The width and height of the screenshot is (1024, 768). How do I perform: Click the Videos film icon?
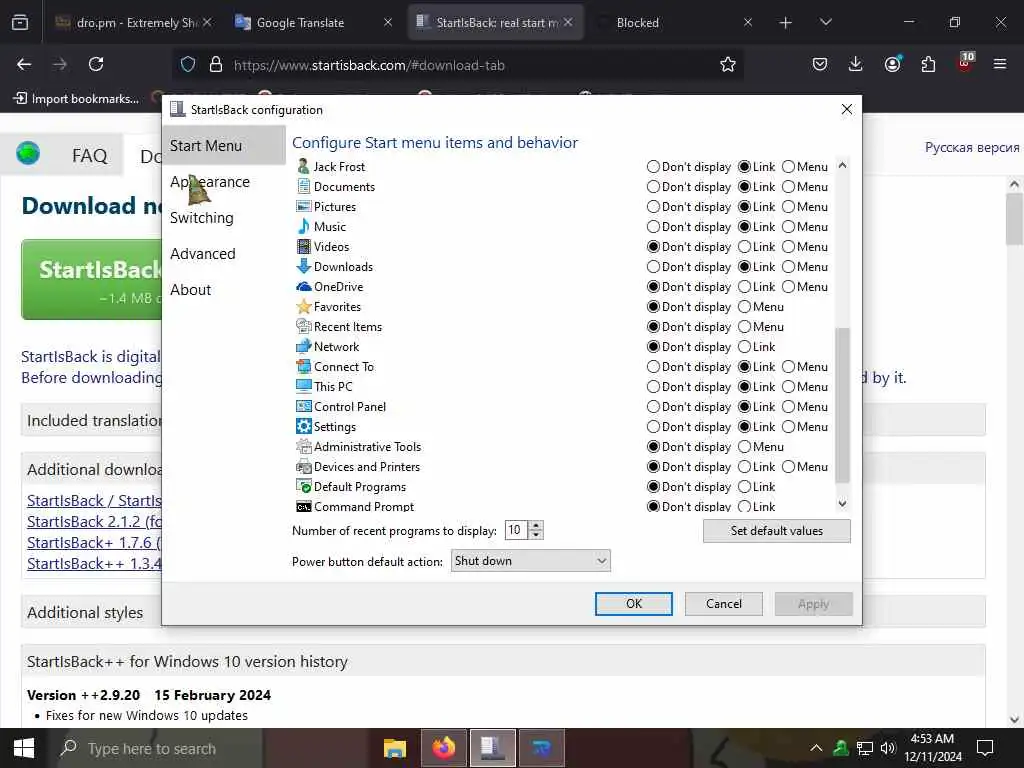pos(303,247)
